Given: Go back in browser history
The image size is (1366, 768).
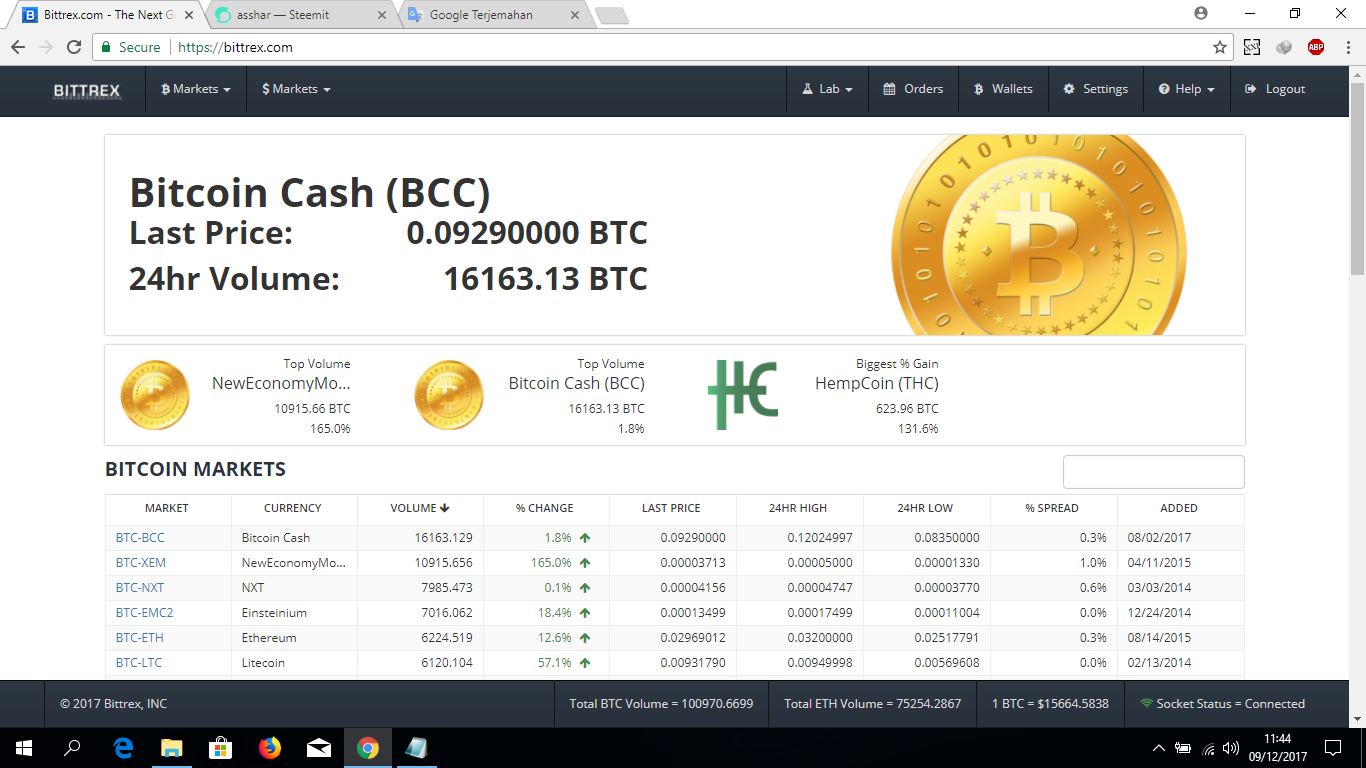Looking at the screenshot, I should click(18, 47).
